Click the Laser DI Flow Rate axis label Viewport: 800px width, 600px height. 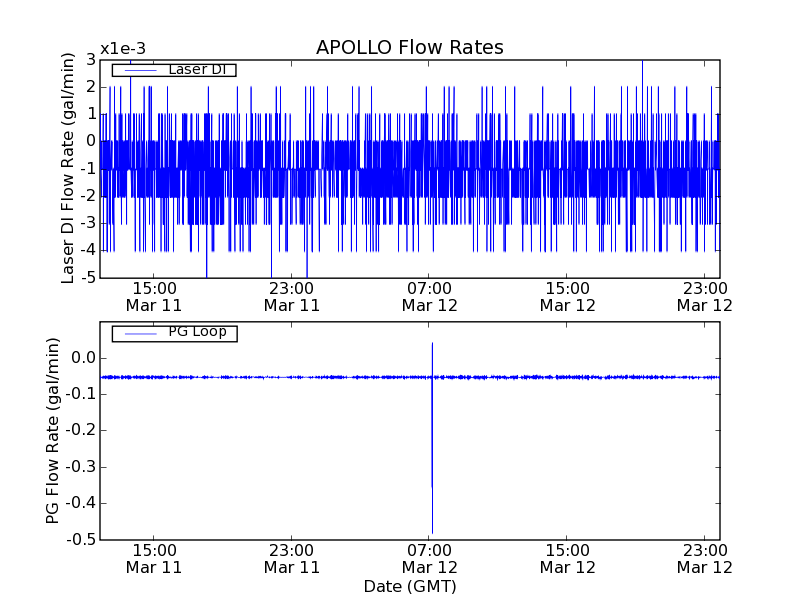pos(67,168)
